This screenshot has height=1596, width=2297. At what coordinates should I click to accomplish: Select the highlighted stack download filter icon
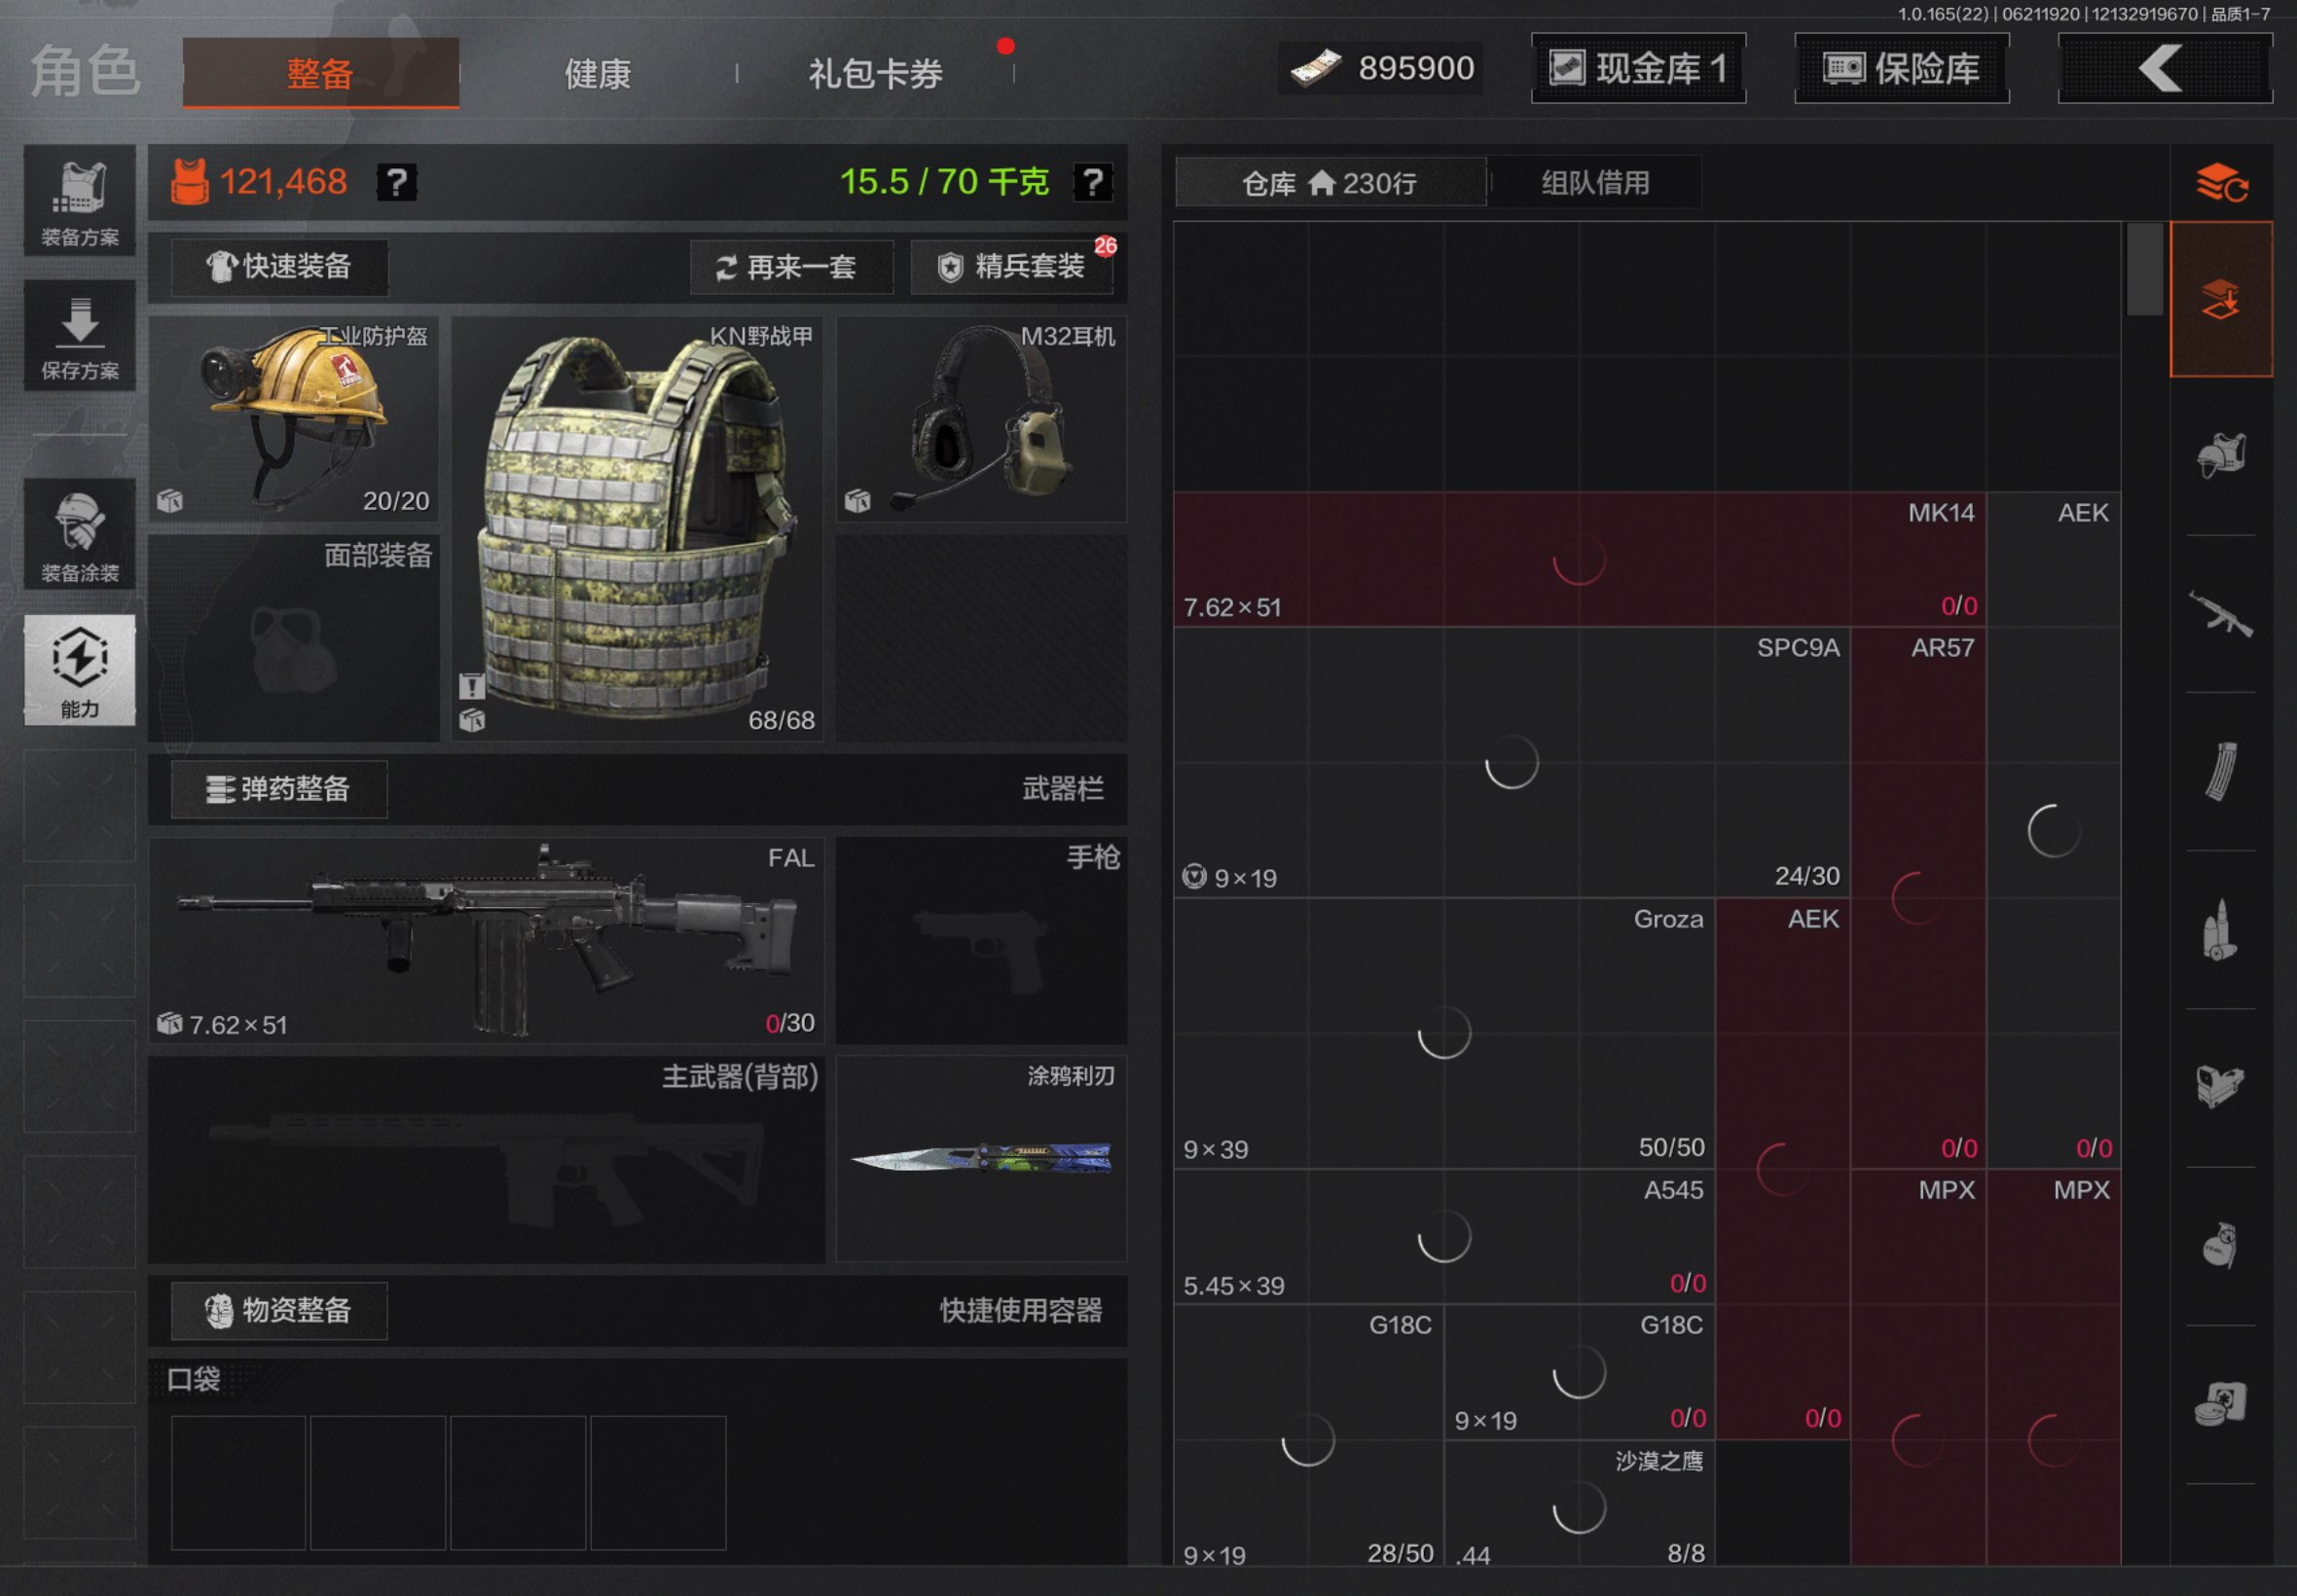pos(2221,299)
